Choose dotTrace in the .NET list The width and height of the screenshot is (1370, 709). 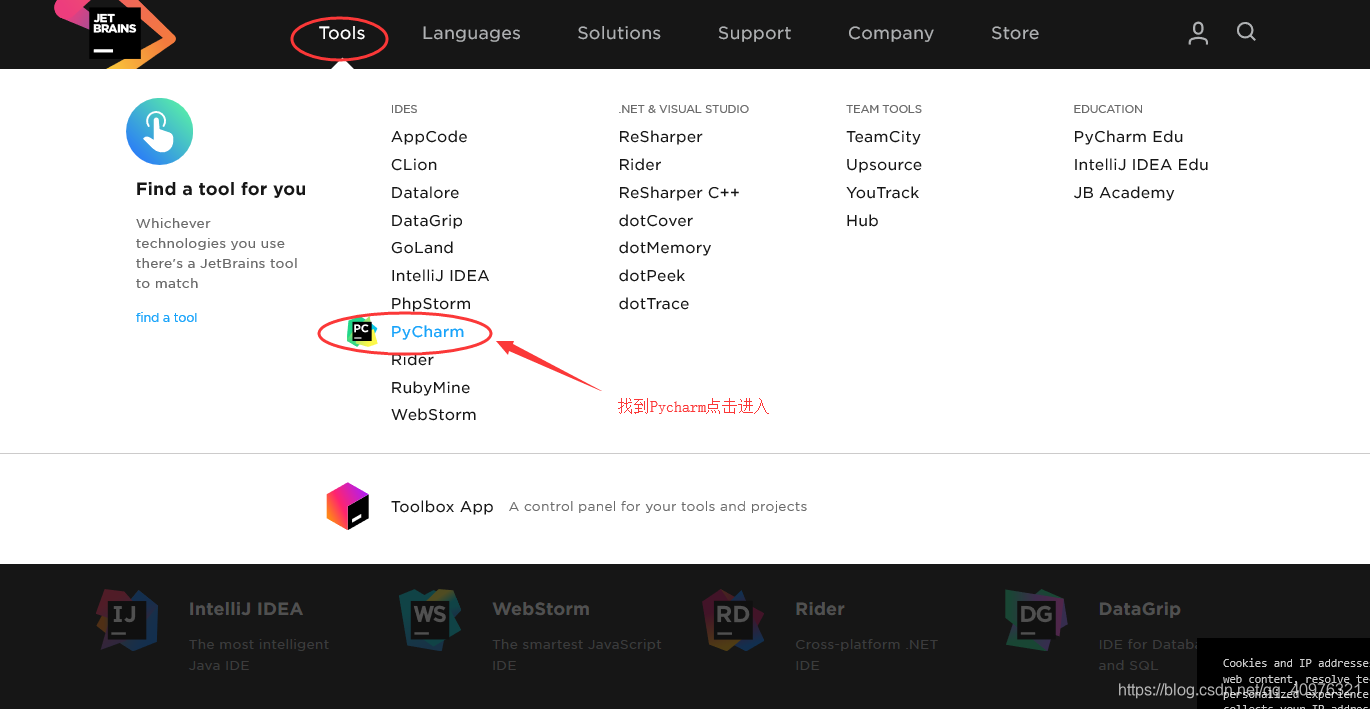(654, 304)
